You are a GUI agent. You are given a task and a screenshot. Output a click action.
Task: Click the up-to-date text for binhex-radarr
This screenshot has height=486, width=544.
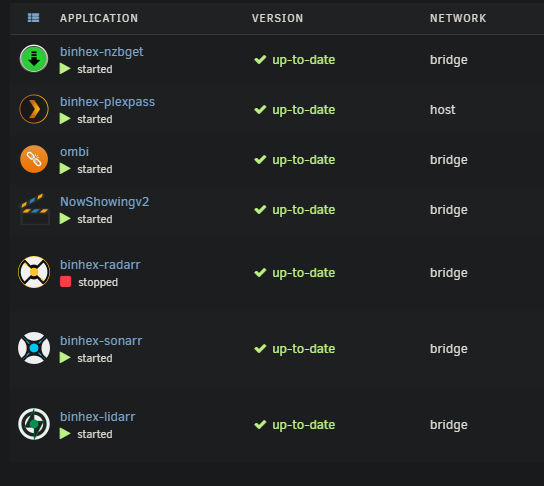(x=304, y=273)
